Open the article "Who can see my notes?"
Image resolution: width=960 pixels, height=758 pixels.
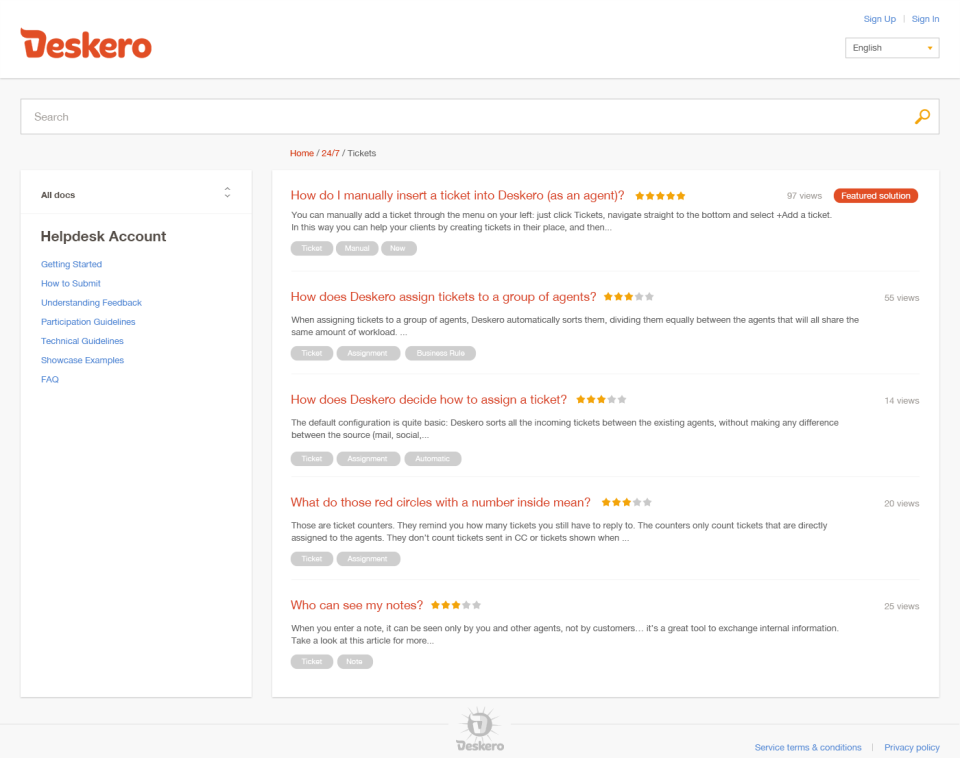(x=356, y=604)
